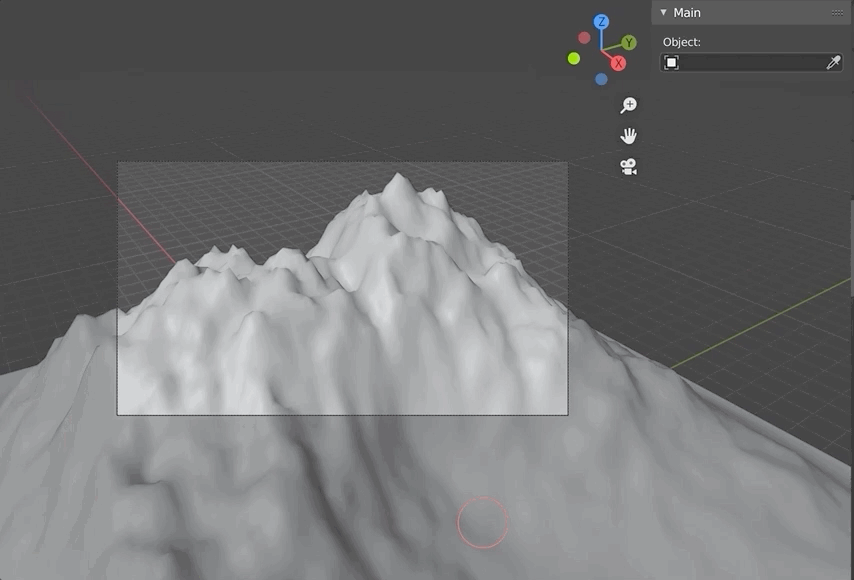The image size is (854, 580).
Task: Select the negative Z axis dot below the gizmo
Action: [601, 79]
